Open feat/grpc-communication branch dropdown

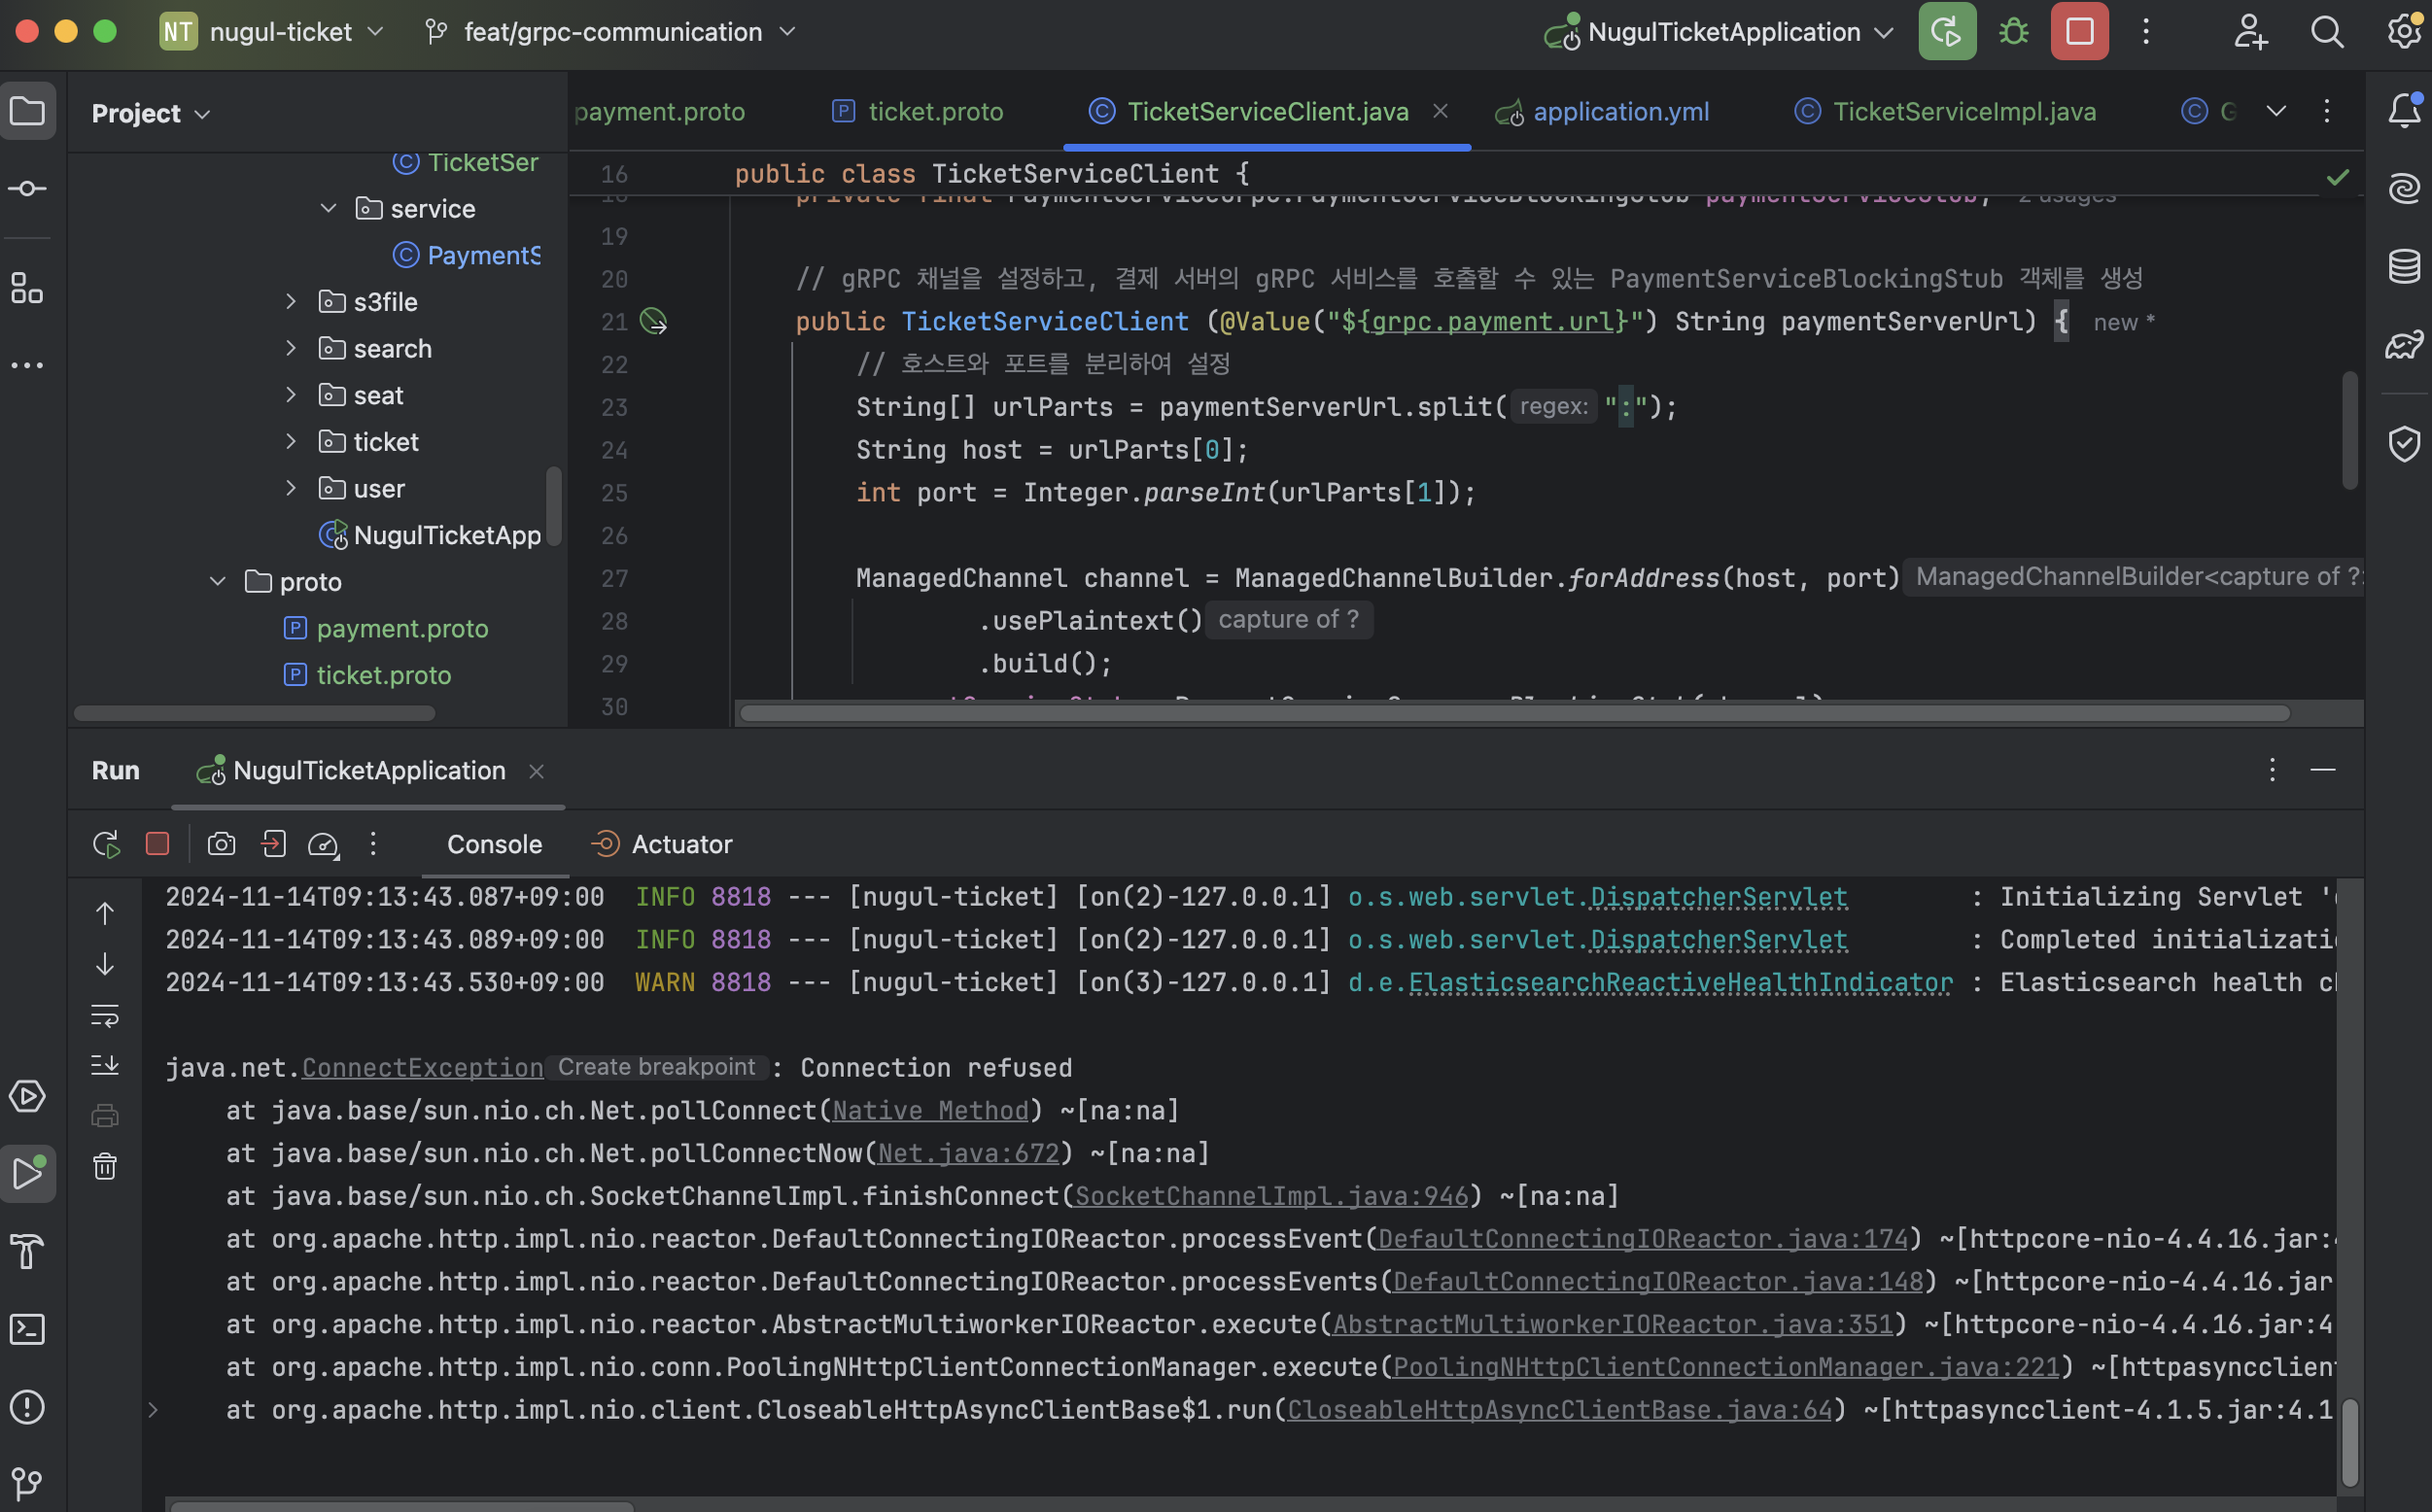610,32
